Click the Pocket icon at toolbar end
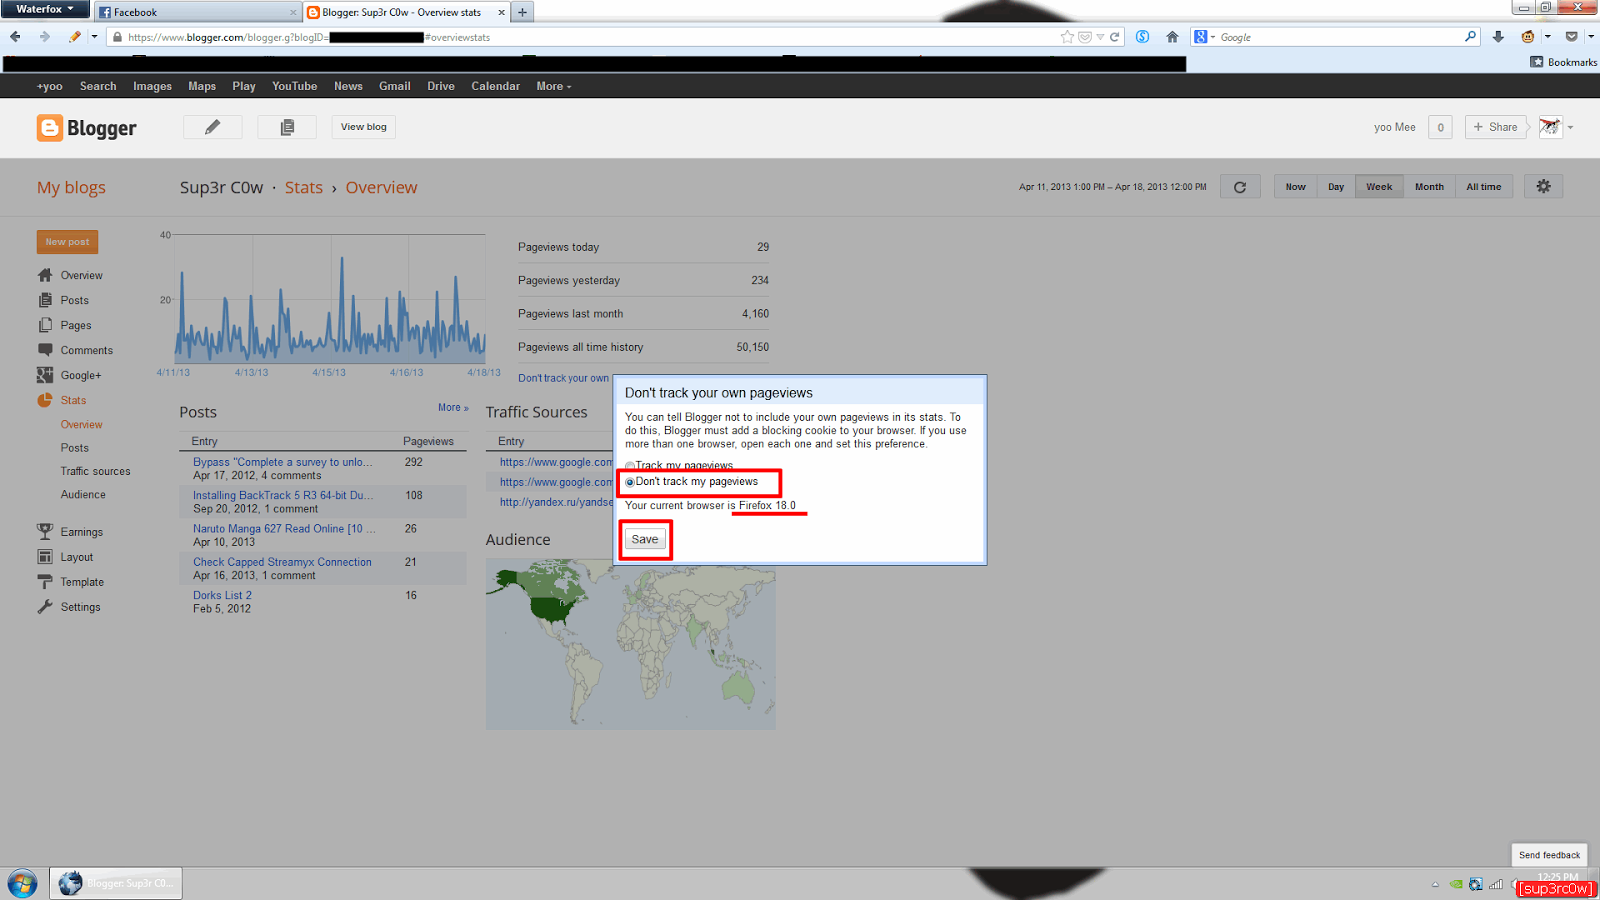Viewport: 1600px width, 900px height. 1571,37
